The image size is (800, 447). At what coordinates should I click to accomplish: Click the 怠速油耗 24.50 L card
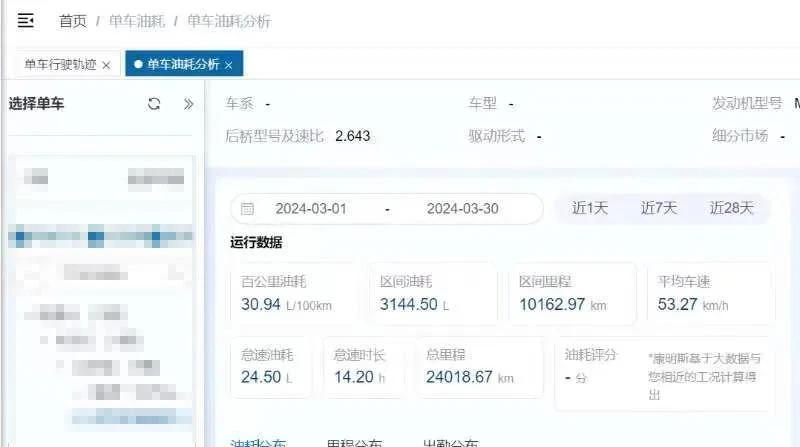point(270,367)
